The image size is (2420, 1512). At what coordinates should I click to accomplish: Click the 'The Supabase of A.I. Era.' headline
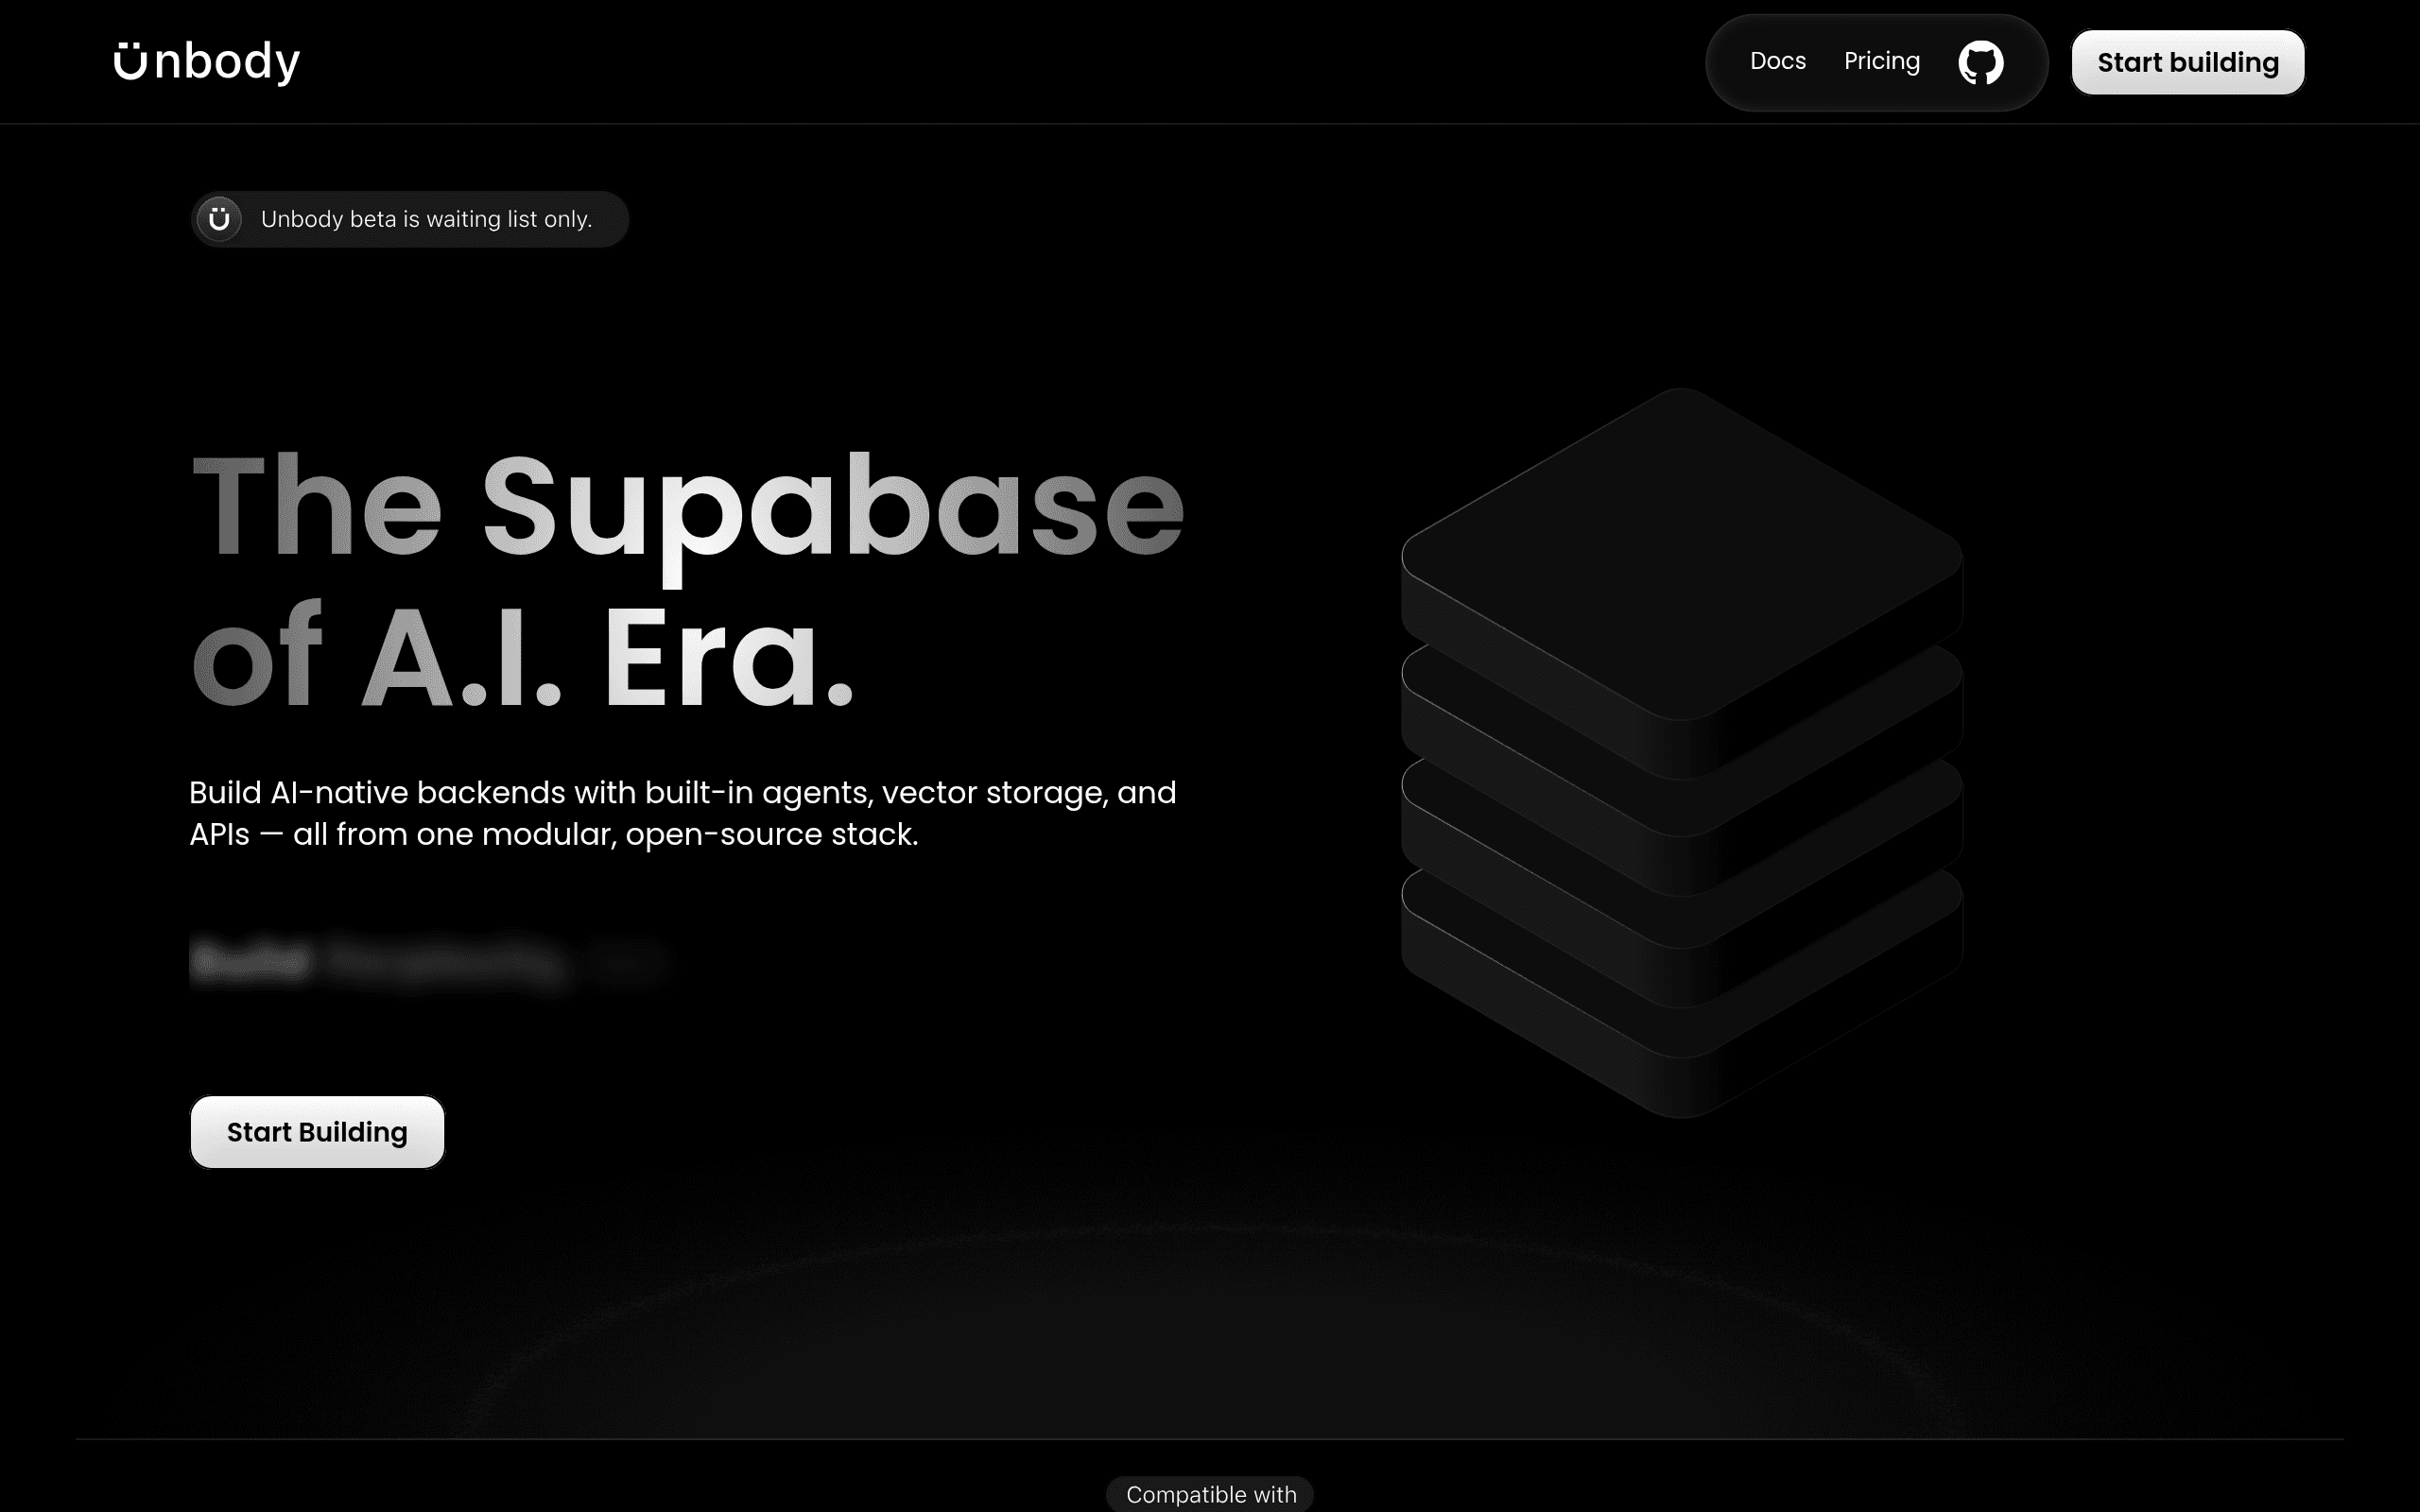click(x=688, y=580)
